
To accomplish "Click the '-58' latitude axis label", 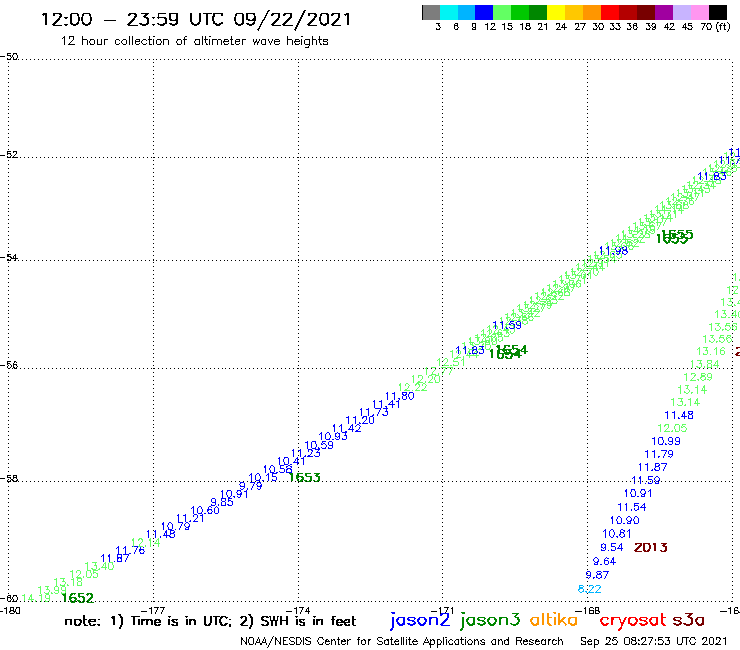I will 9,479.
